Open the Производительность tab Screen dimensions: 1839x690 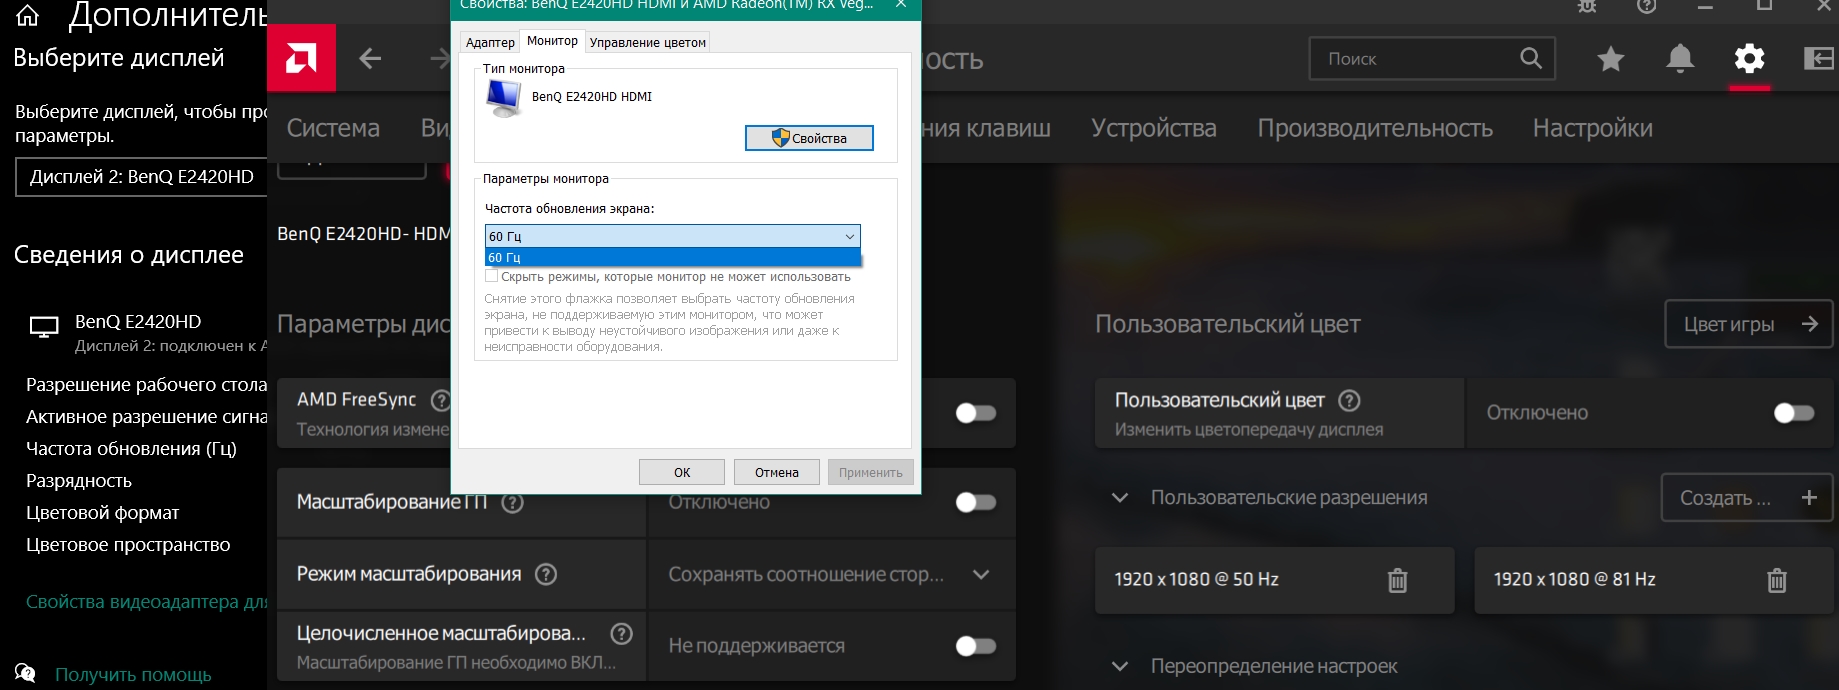1375,128
